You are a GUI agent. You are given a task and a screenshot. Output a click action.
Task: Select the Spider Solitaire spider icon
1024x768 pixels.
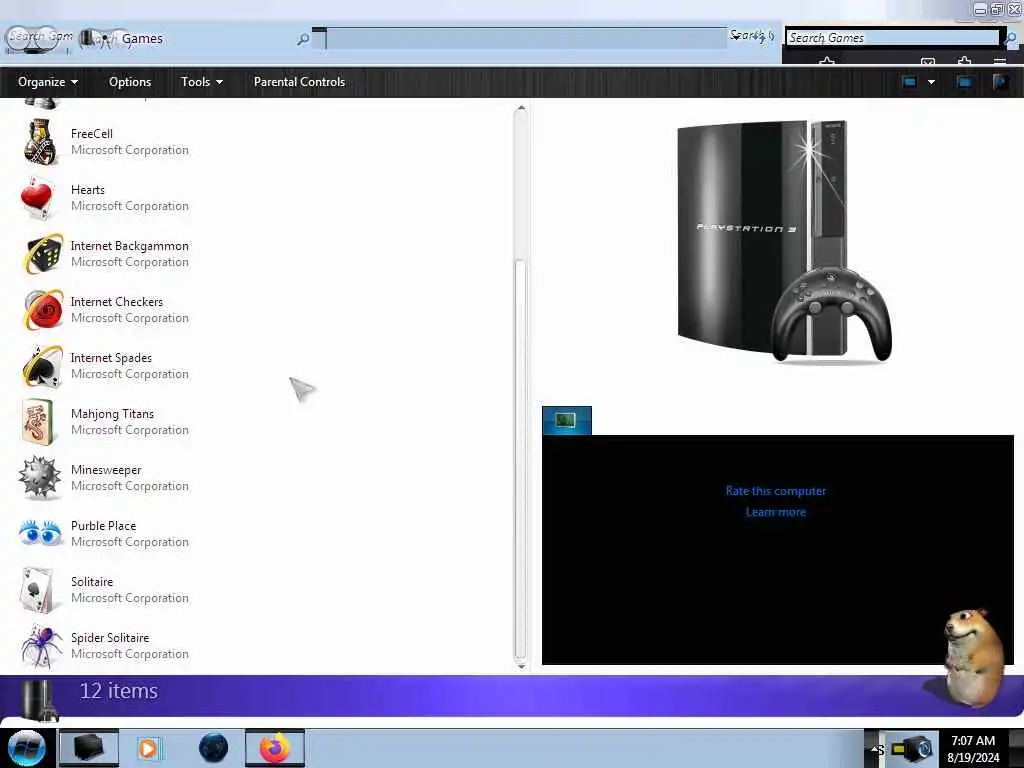[40, 646]
